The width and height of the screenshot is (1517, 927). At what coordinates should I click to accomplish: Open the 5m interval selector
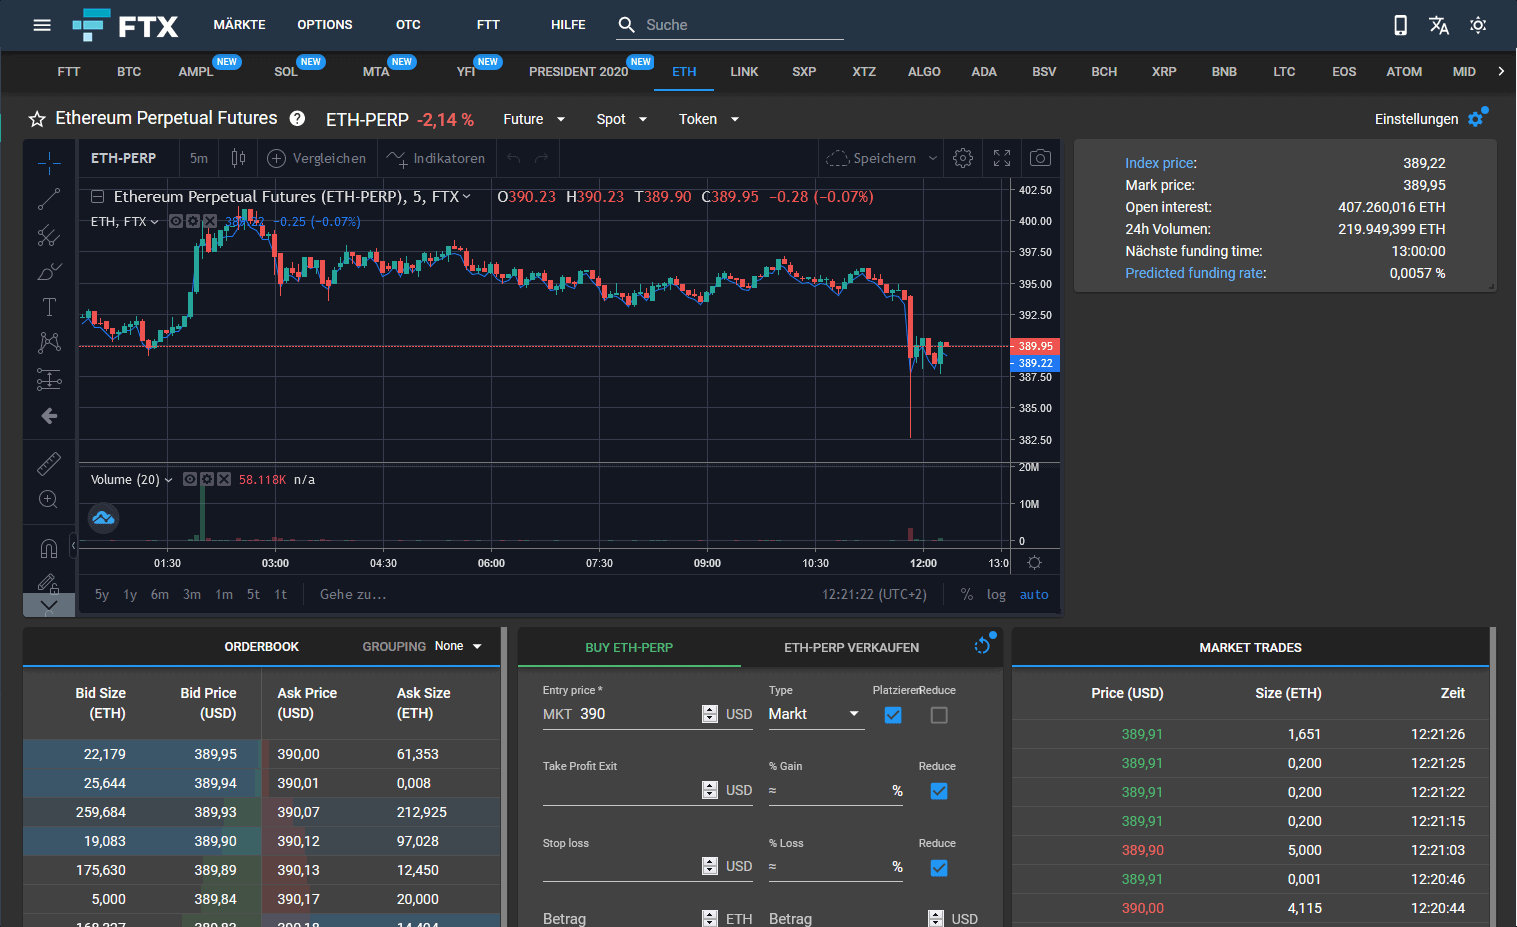(199, 158)
